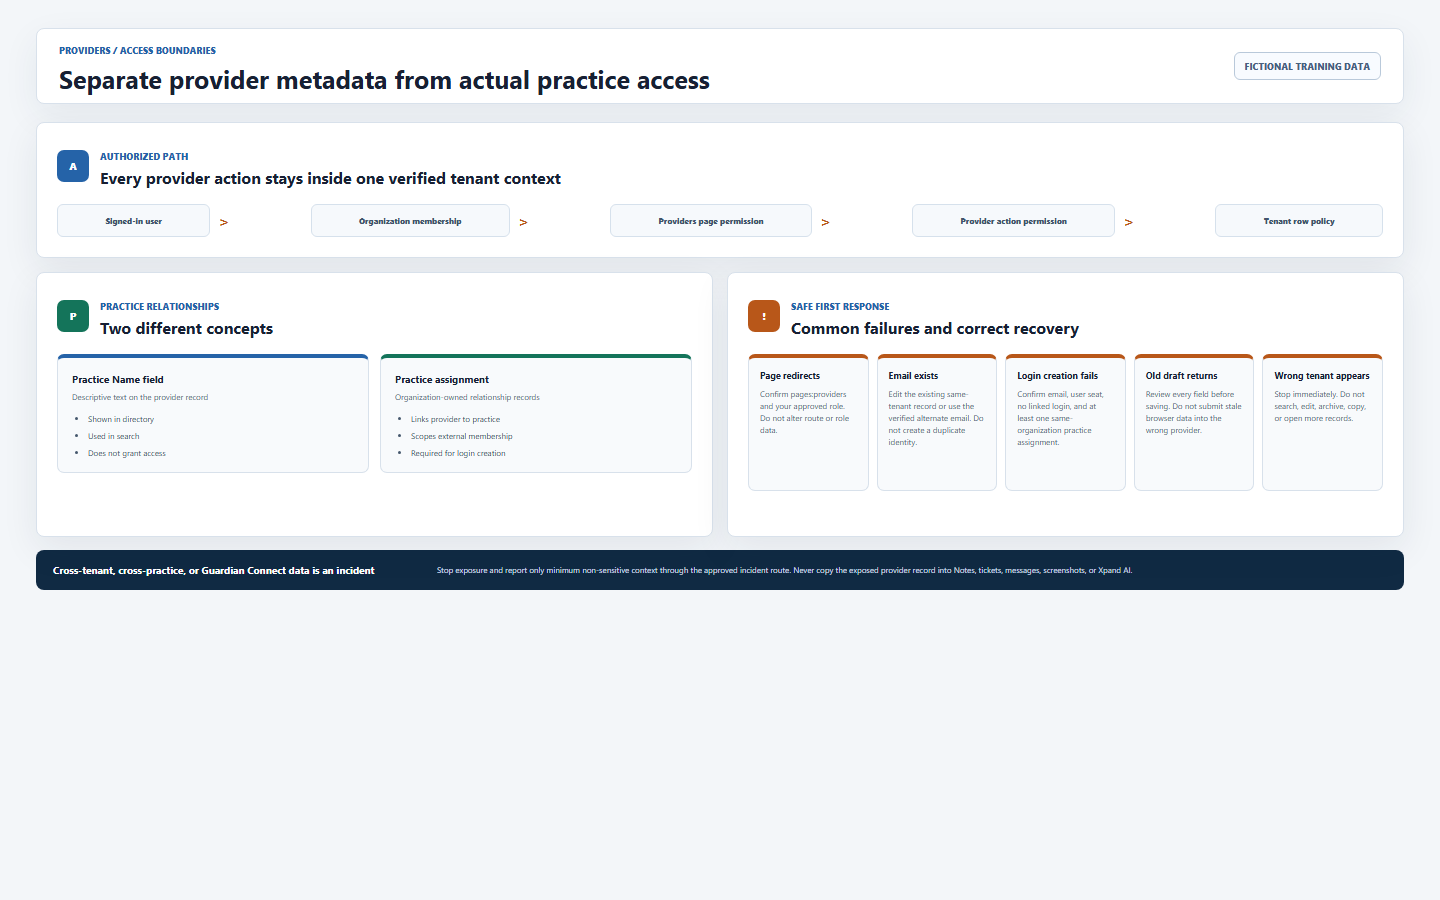Click the 'Links provider to practice' bullet

pos(455,419)
